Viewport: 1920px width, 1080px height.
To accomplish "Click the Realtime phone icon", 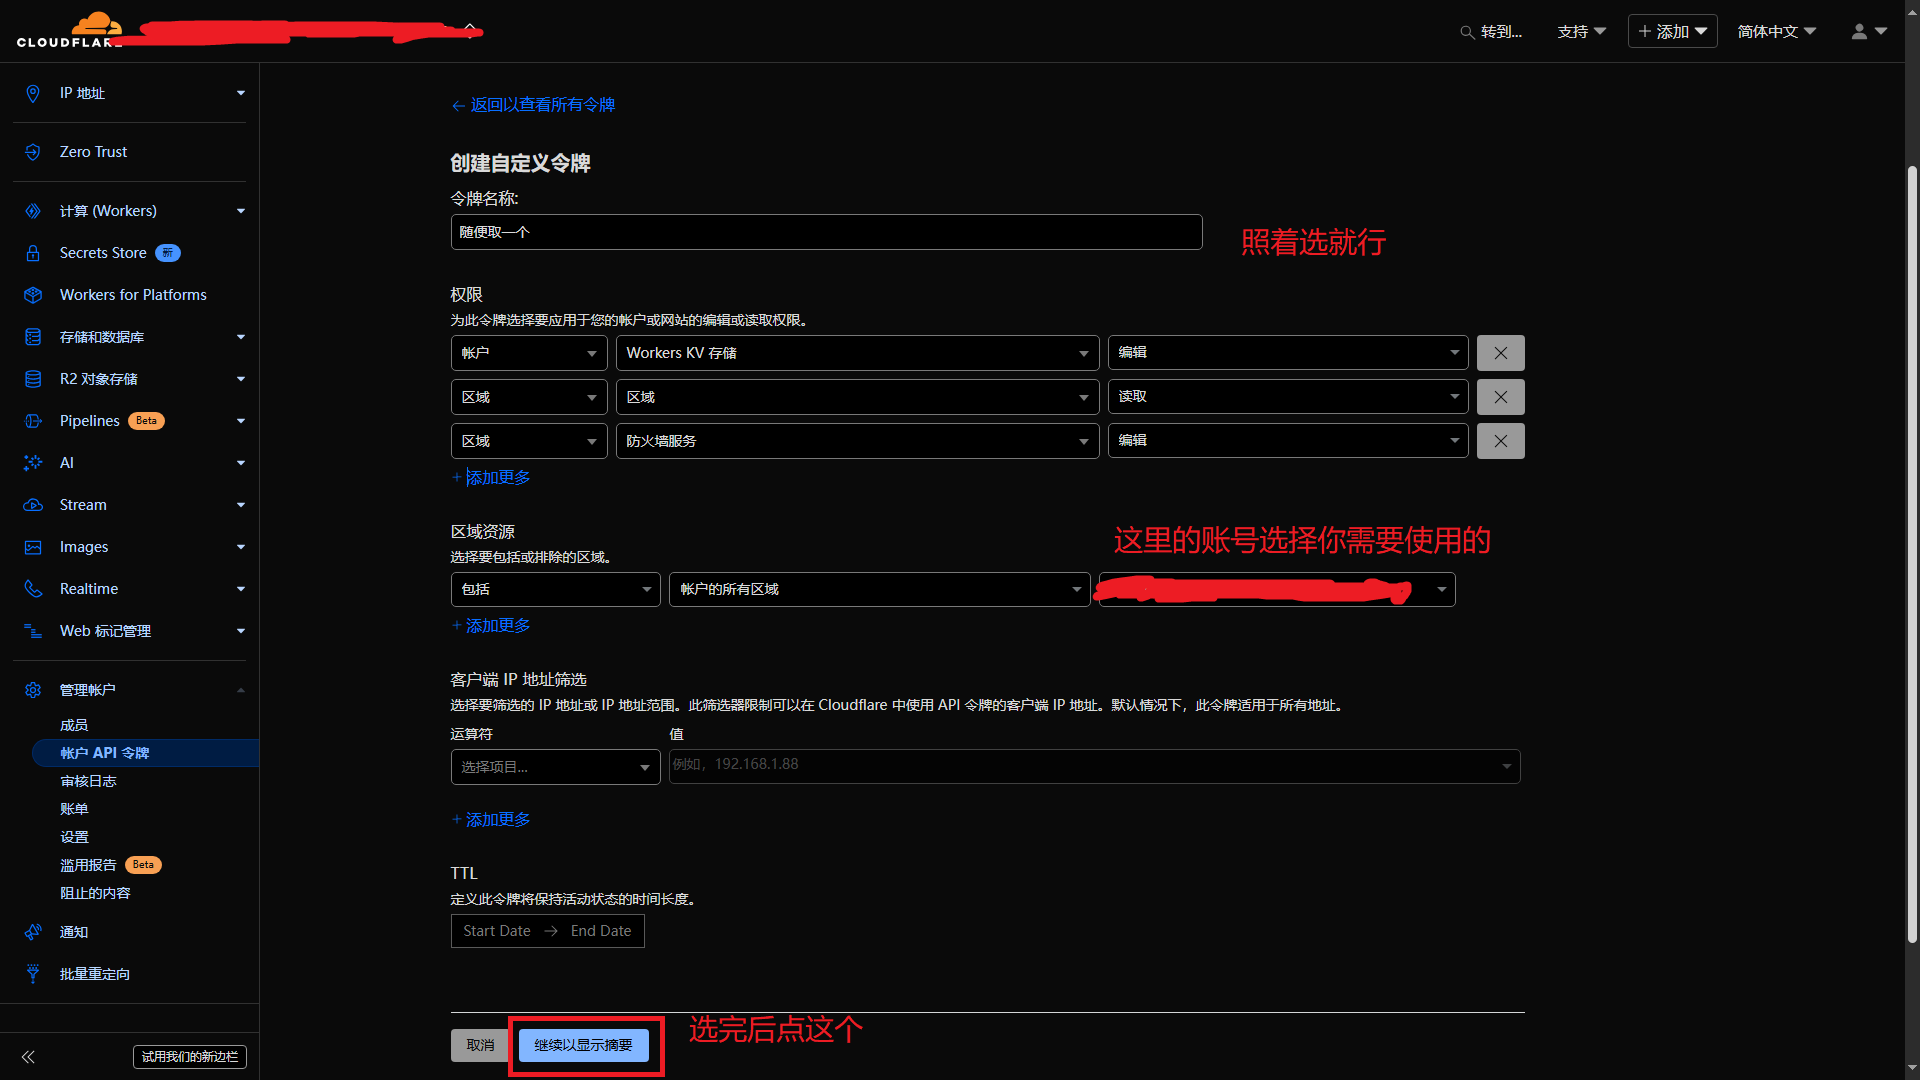I will [33, 589].
